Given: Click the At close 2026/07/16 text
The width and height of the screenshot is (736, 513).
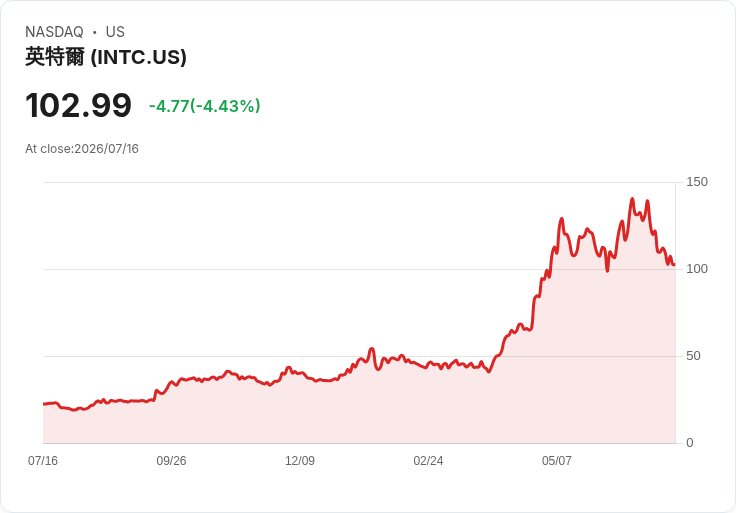Looking at the screenshot, I should click(82, 149).
